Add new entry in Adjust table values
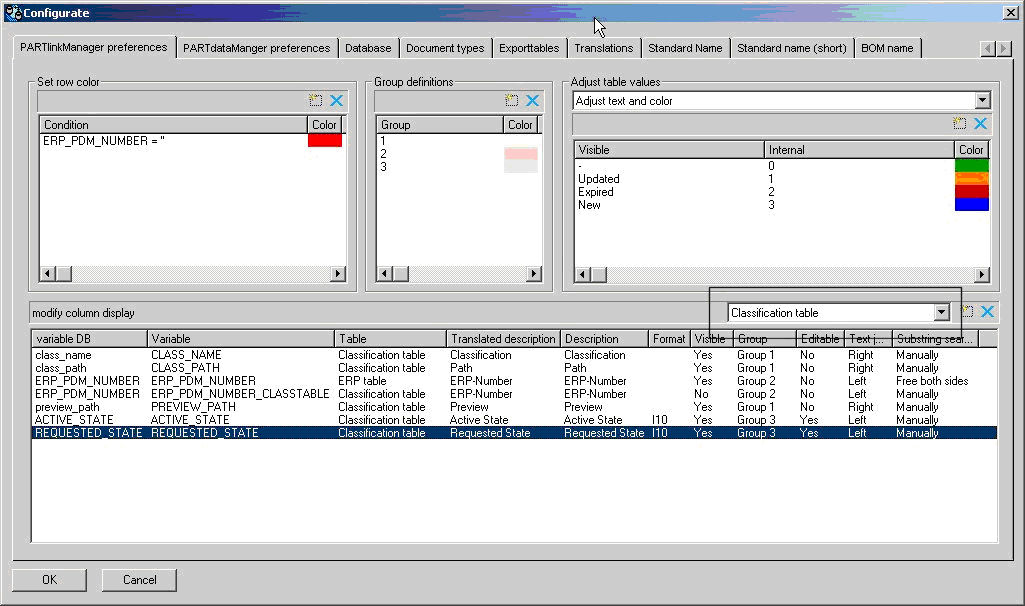This screenshot has height=606, width=1025. tap(960, 124)
